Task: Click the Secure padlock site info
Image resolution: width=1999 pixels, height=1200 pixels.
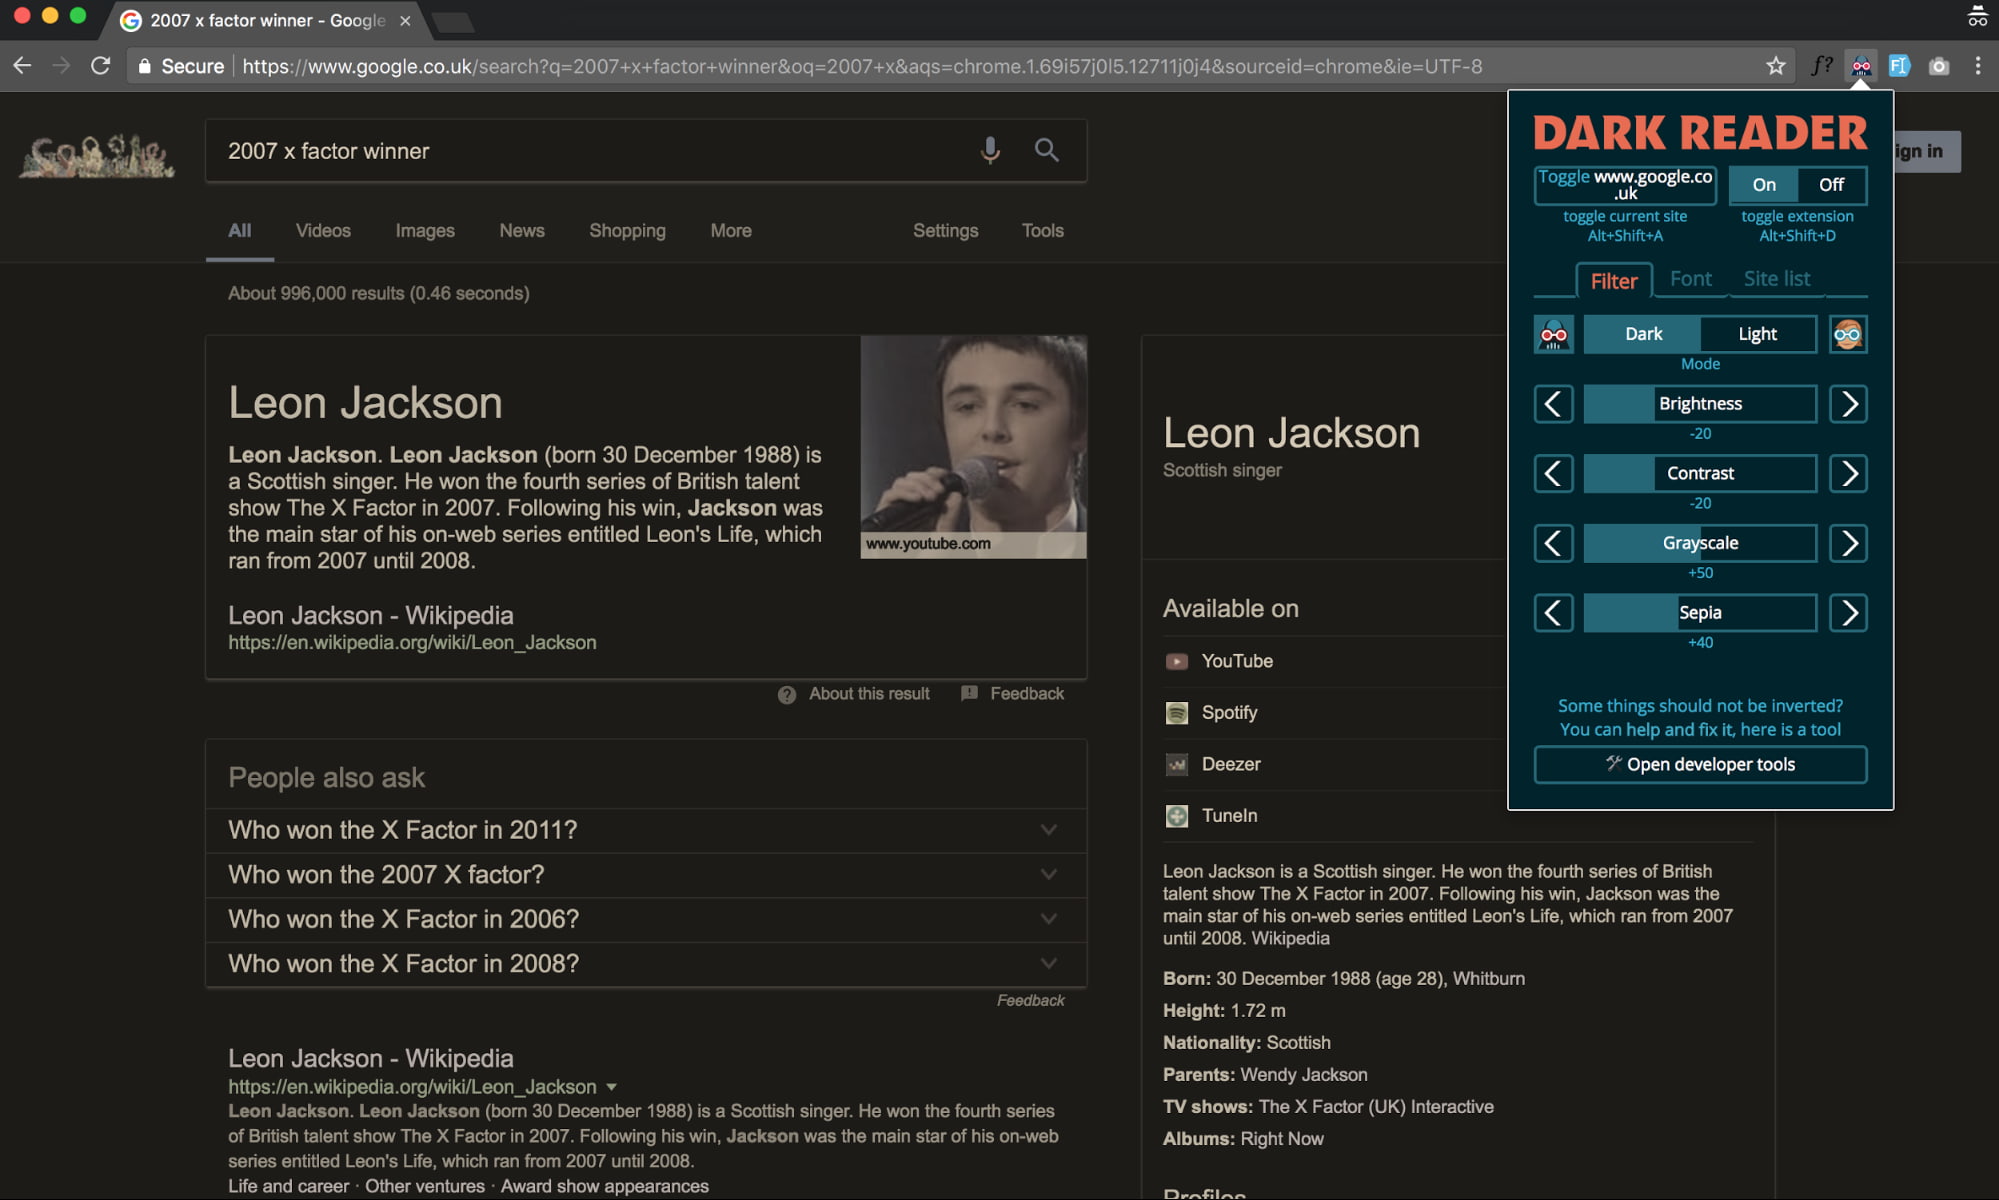Action: [x=180, y=66]
